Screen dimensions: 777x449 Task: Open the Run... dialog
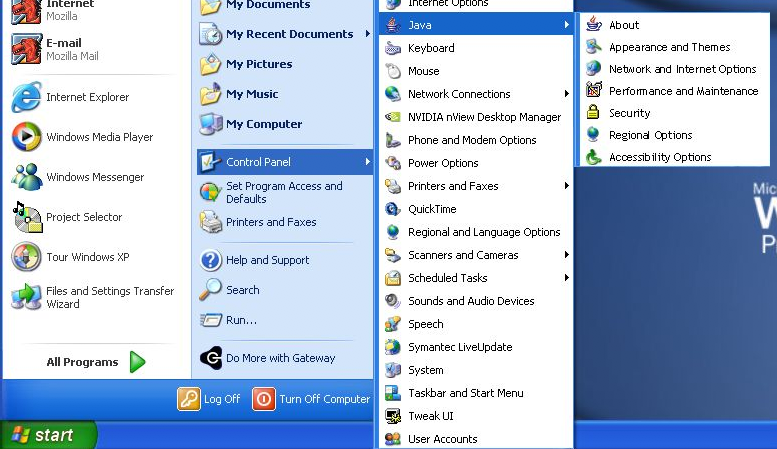pyautogui.click(x=284, y=320)
